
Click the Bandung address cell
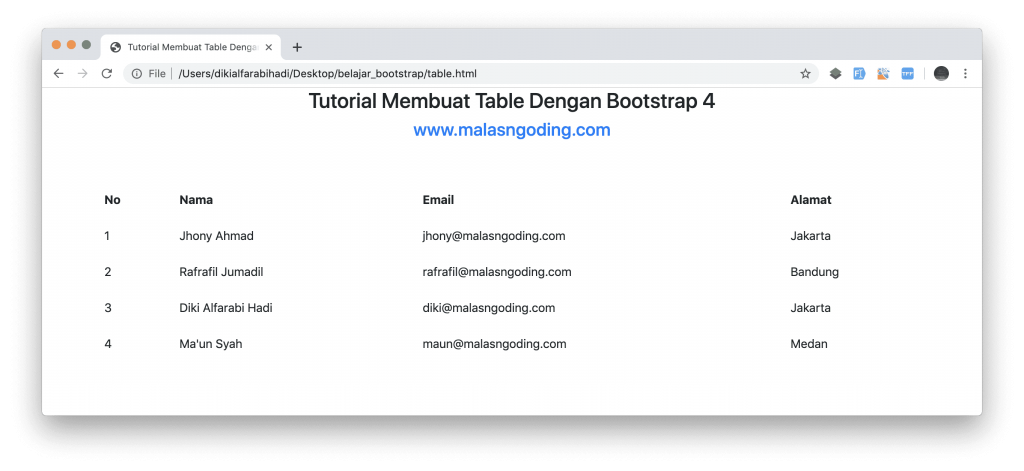point(814,272)
